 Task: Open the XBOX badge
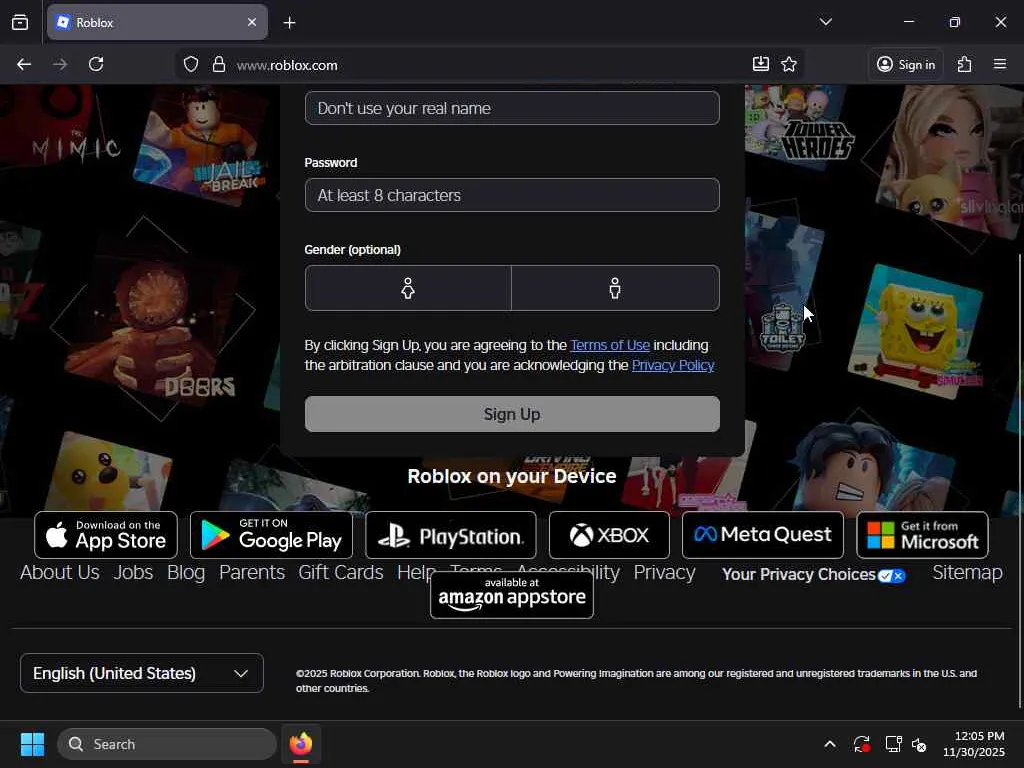609,536
